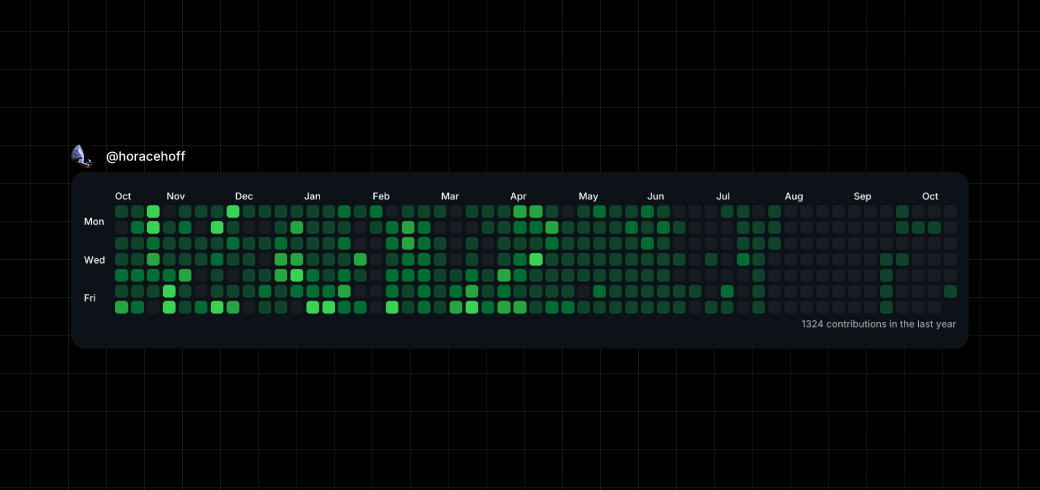This screenshot has height=490, width=1040.
Task: Click the Dec month label
Action: (x=244, y=196)
